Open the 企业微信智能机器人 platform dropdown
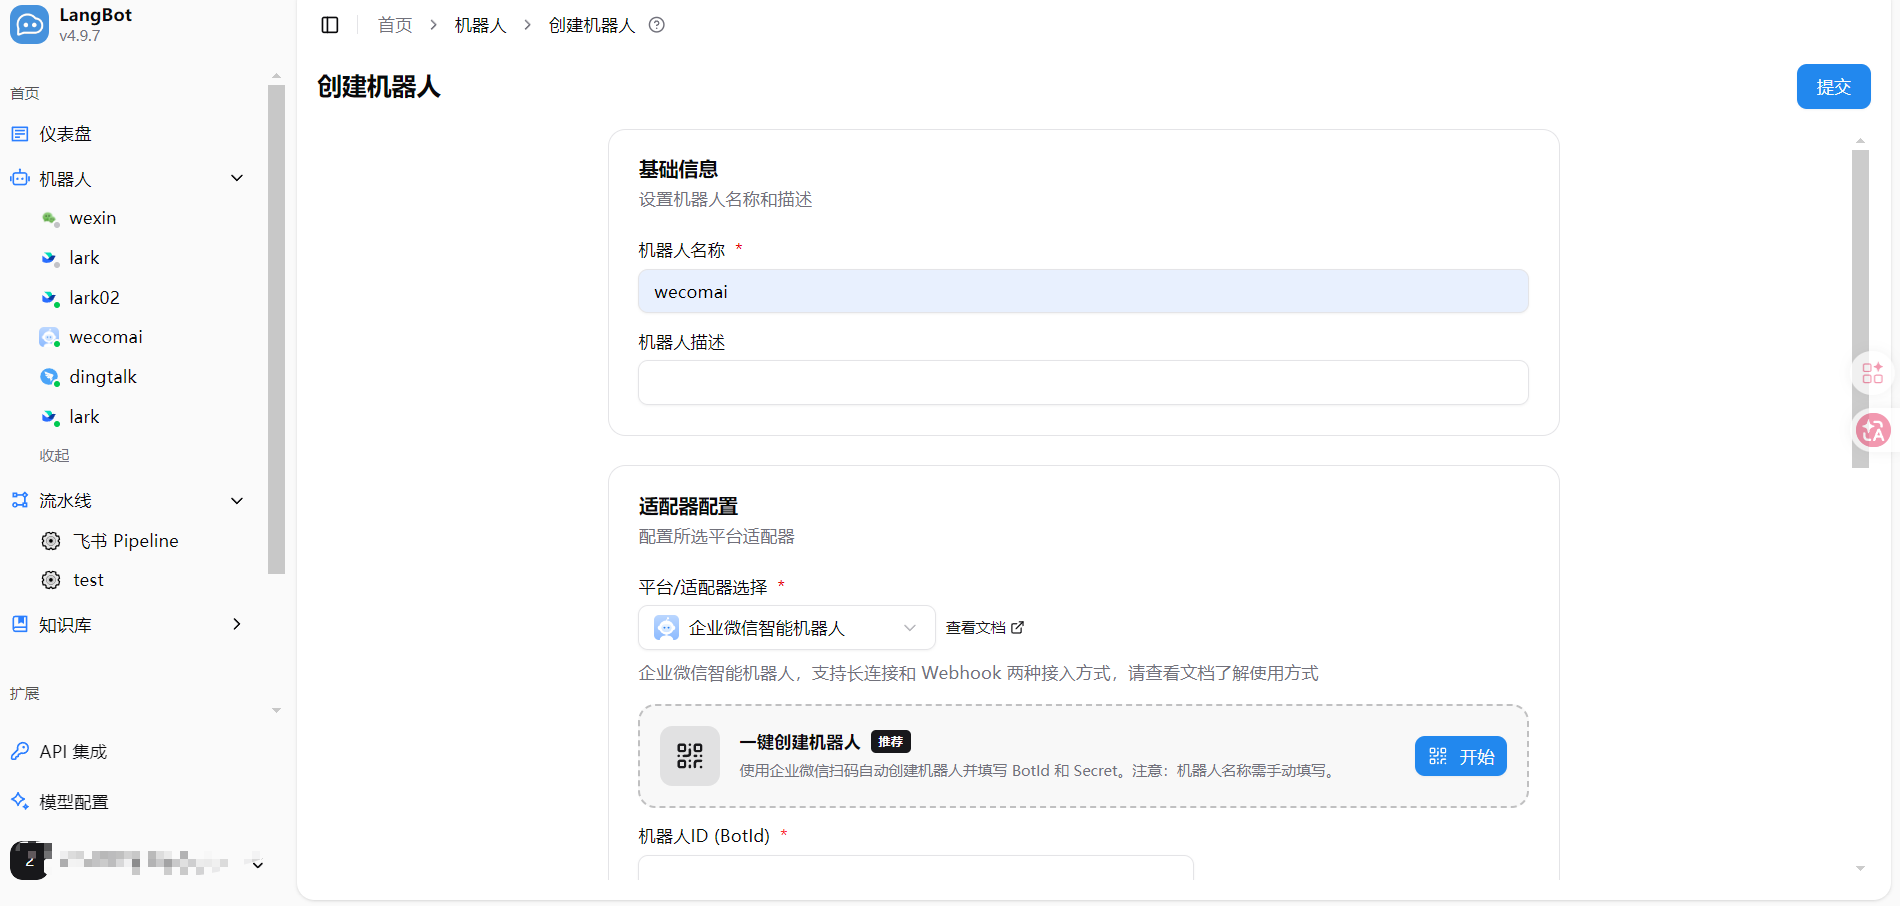This screenshot has height=906, width=1900. 787,628
